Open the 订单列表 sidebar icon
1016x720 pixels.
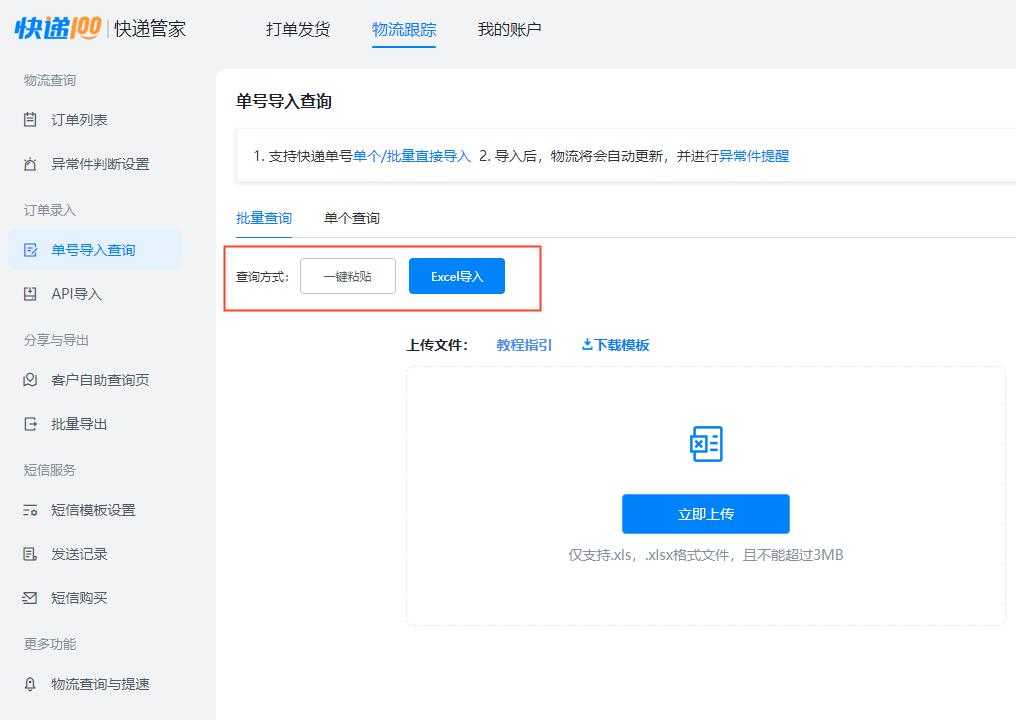click(32, 119)
